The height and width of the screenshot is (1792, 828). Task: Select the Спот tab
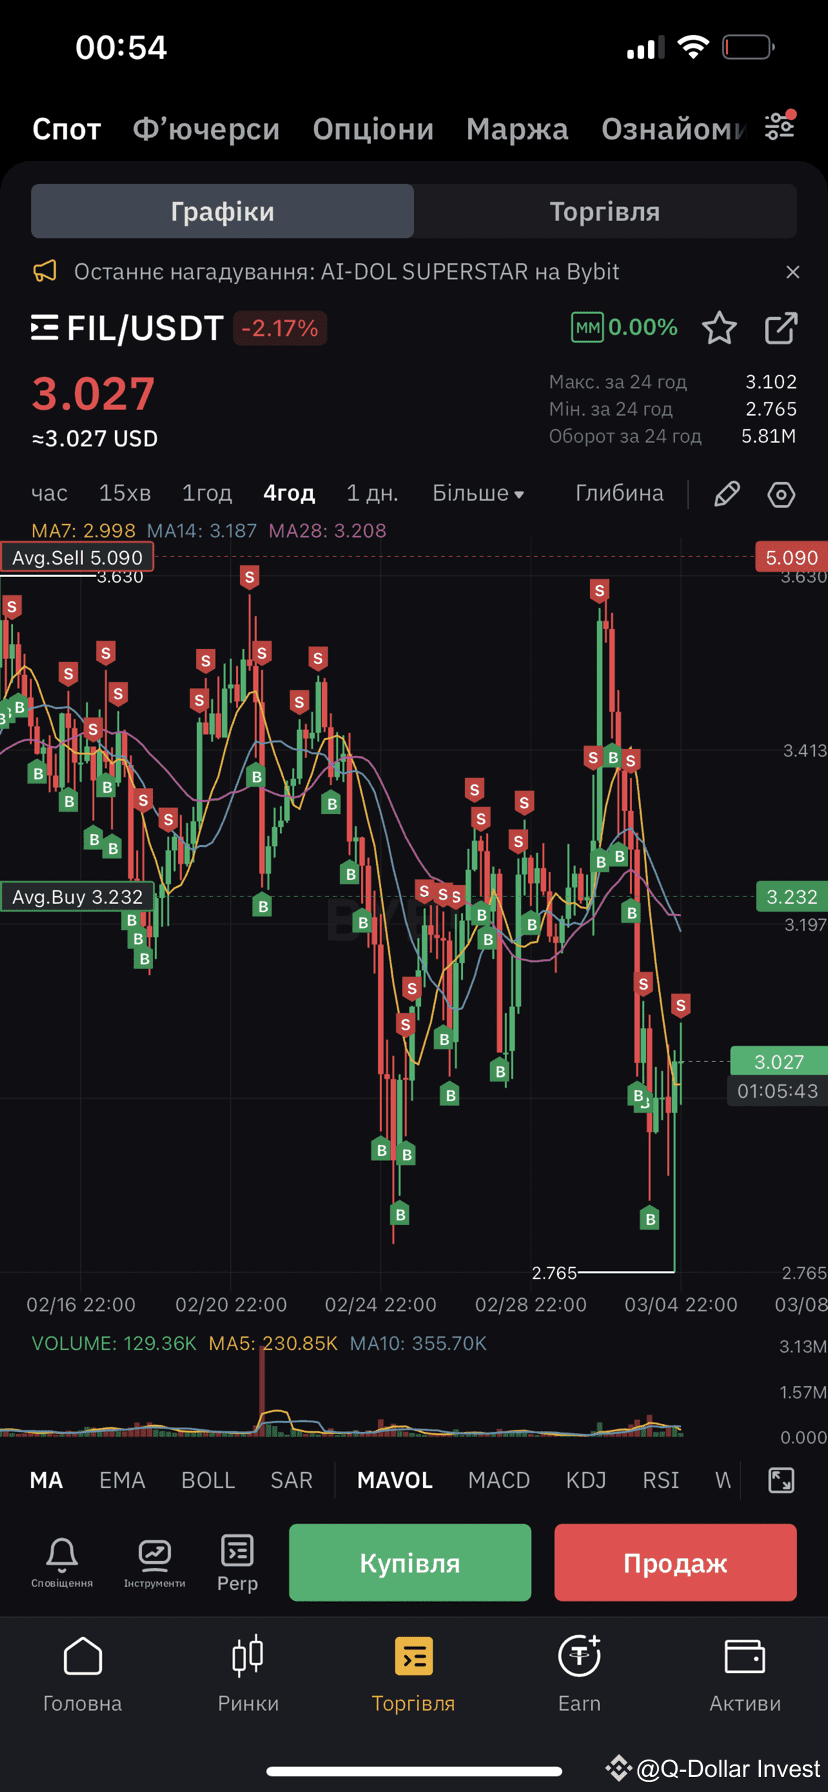click(x=66, y=129)
